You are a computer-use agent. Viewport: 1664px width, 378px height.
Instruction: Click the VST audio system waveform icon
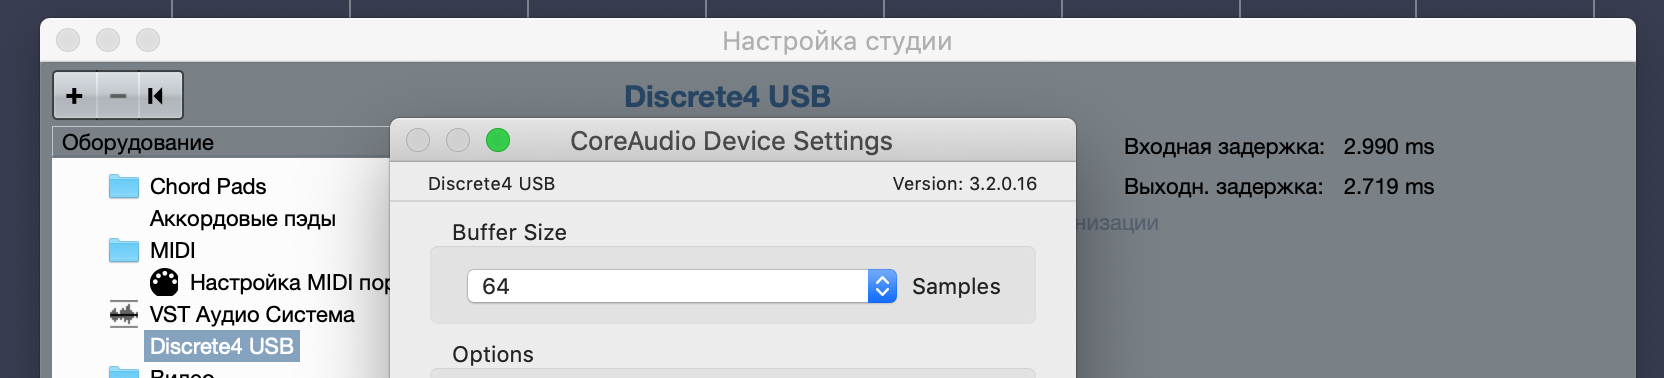pos(124,314)
